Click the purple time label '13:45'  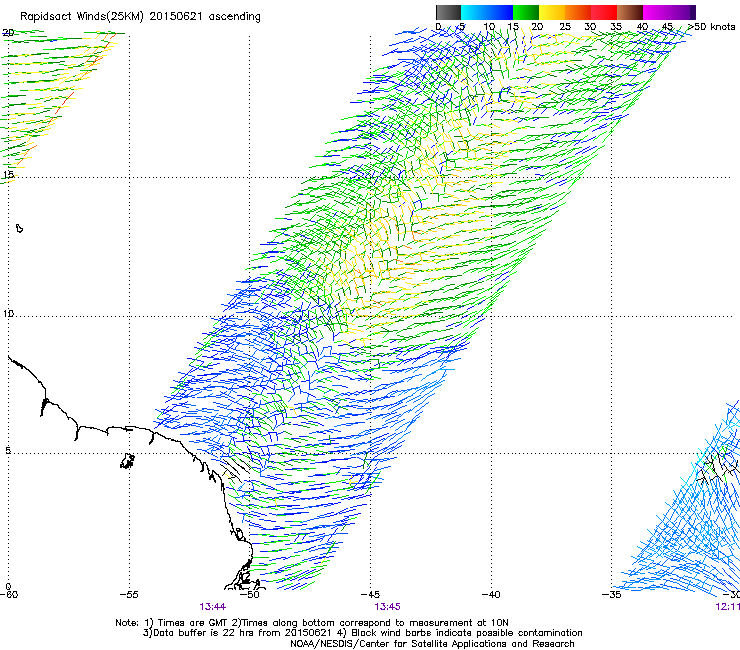[387, 607]
